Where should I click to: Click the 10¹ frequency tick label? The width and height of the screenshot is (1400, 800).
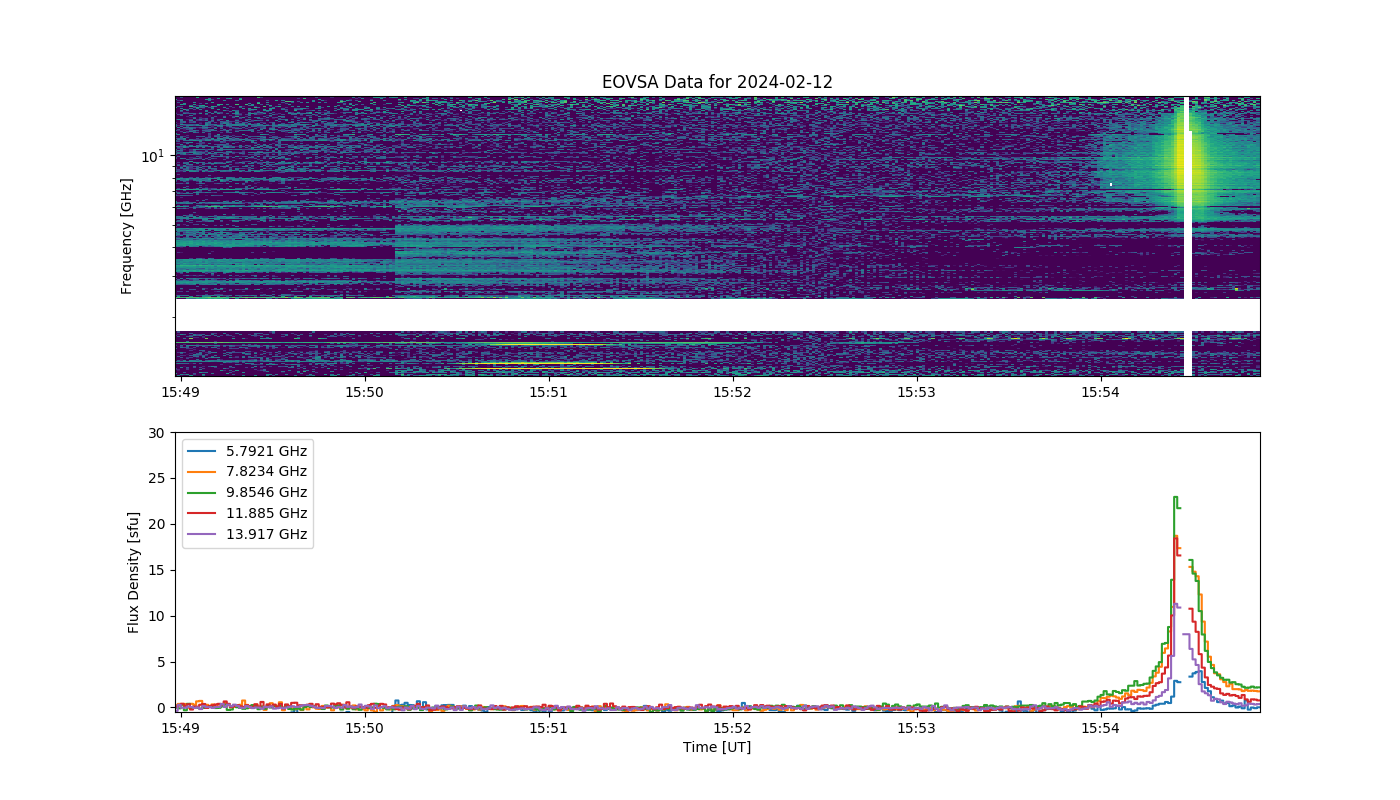coord(151,156)
